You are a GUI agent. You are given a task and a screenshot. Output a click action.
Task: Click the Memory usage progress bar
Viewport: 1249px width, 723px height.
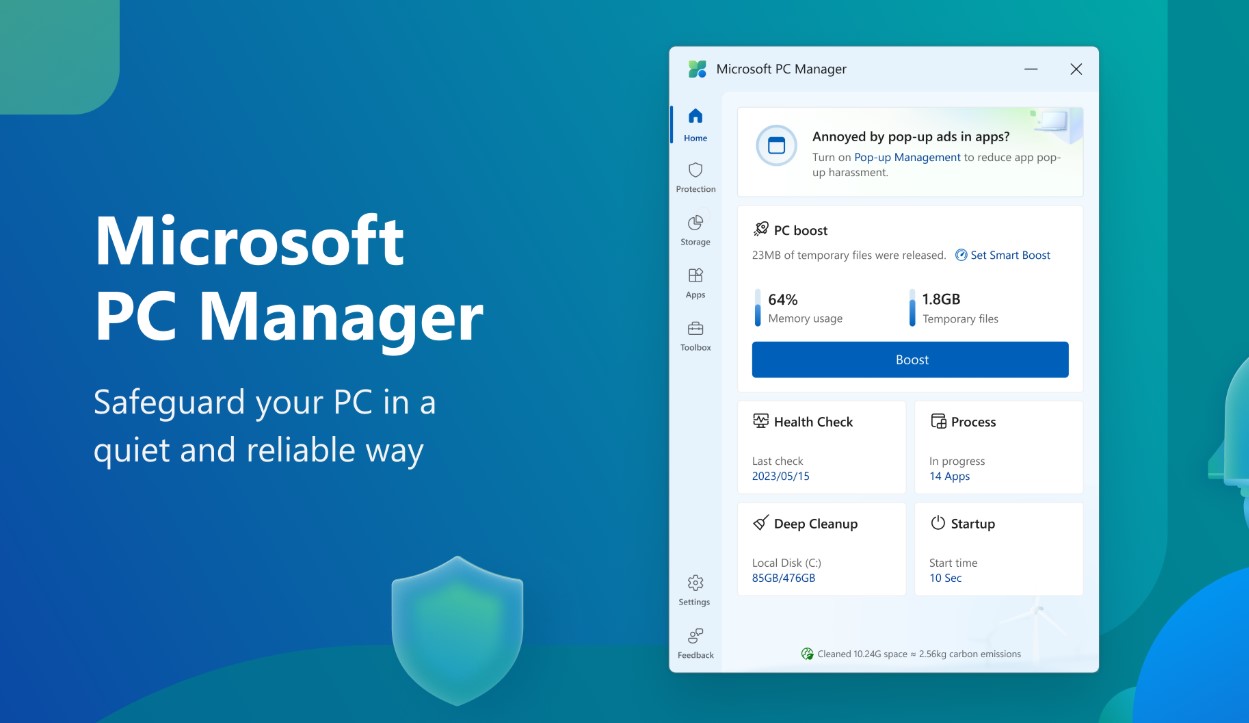757,309
